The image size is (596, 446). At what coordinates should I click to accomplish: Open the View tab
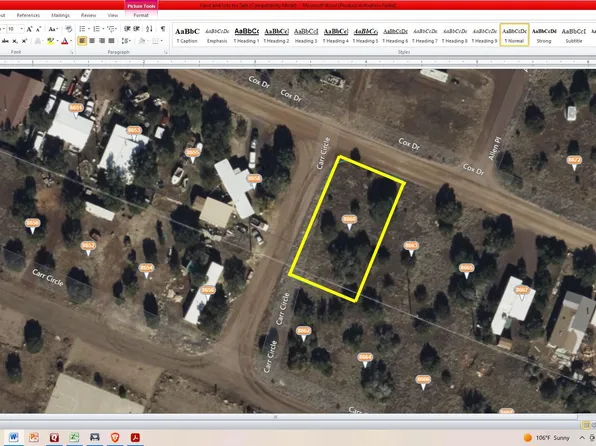pos(113,15)
